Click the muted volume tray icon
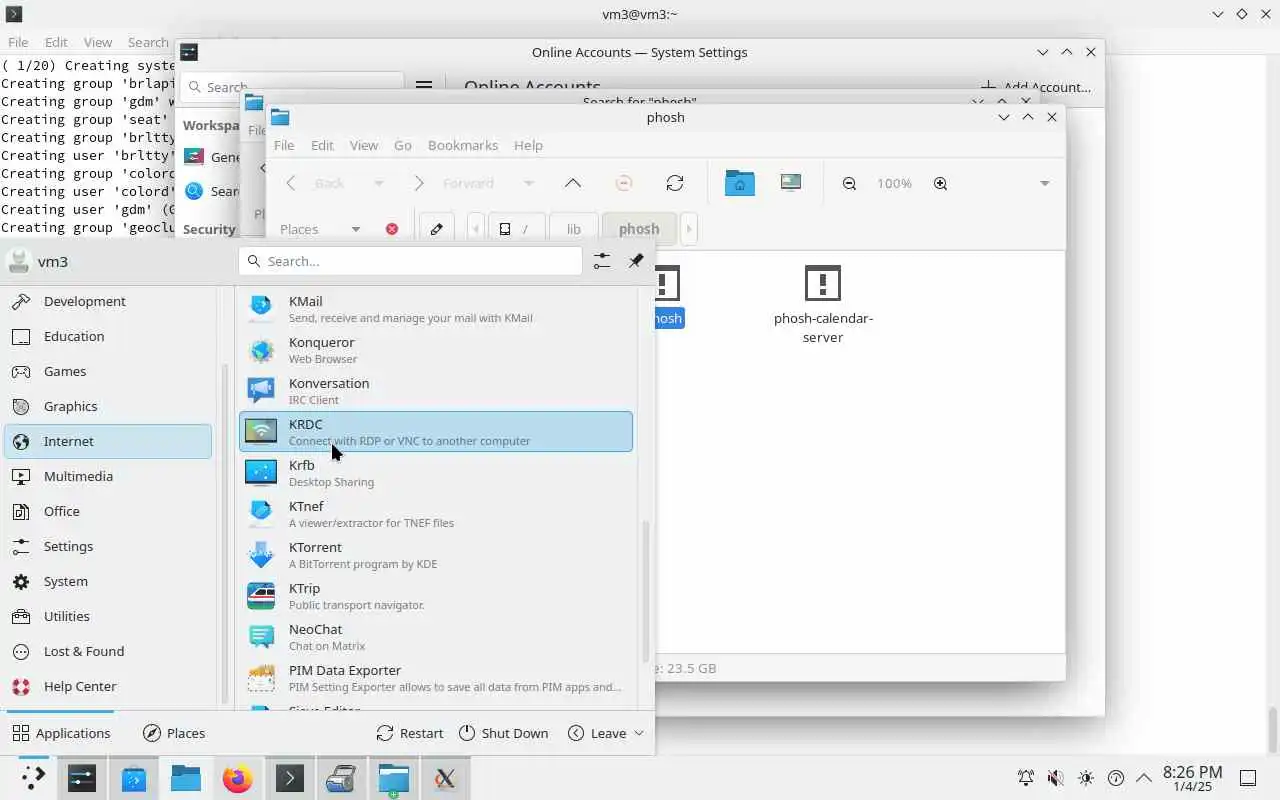Screen dimensions: 1280x800 click(x=1055, y=778)
